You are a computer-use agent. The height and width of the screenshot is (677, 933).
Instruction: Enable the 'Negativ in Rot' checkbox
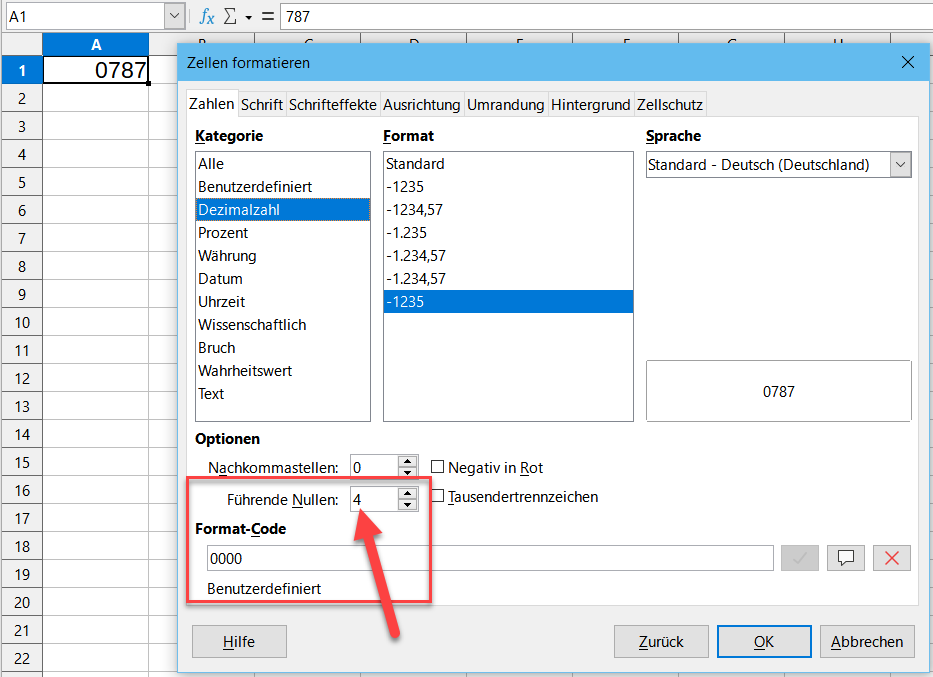click(x=436, y=467)
